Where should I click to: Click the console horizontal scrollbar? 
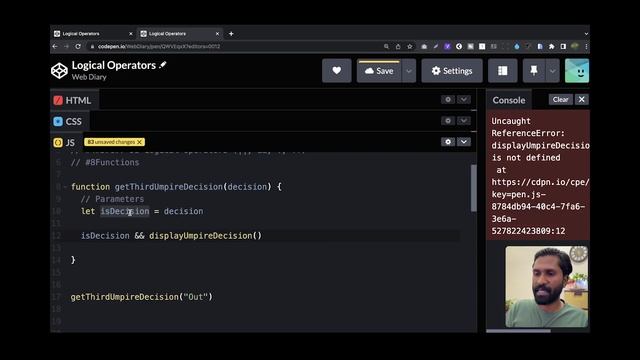click(518, 331)
